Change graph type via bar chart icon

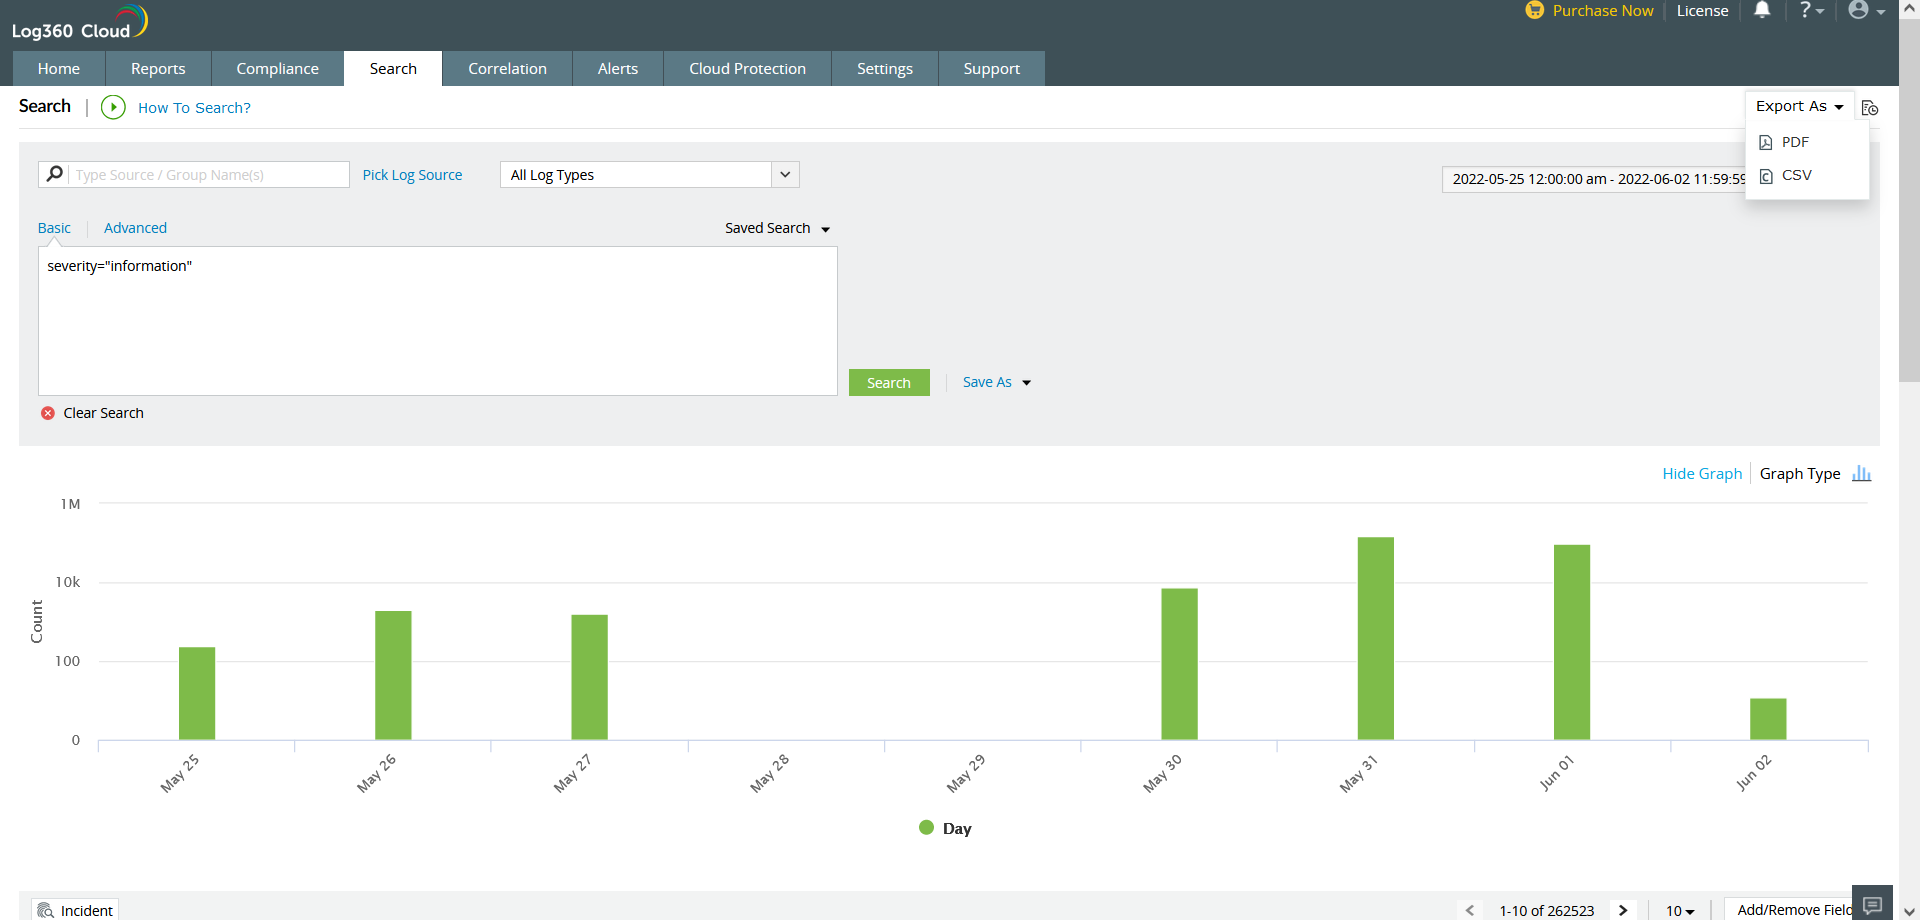point(1861,473)
